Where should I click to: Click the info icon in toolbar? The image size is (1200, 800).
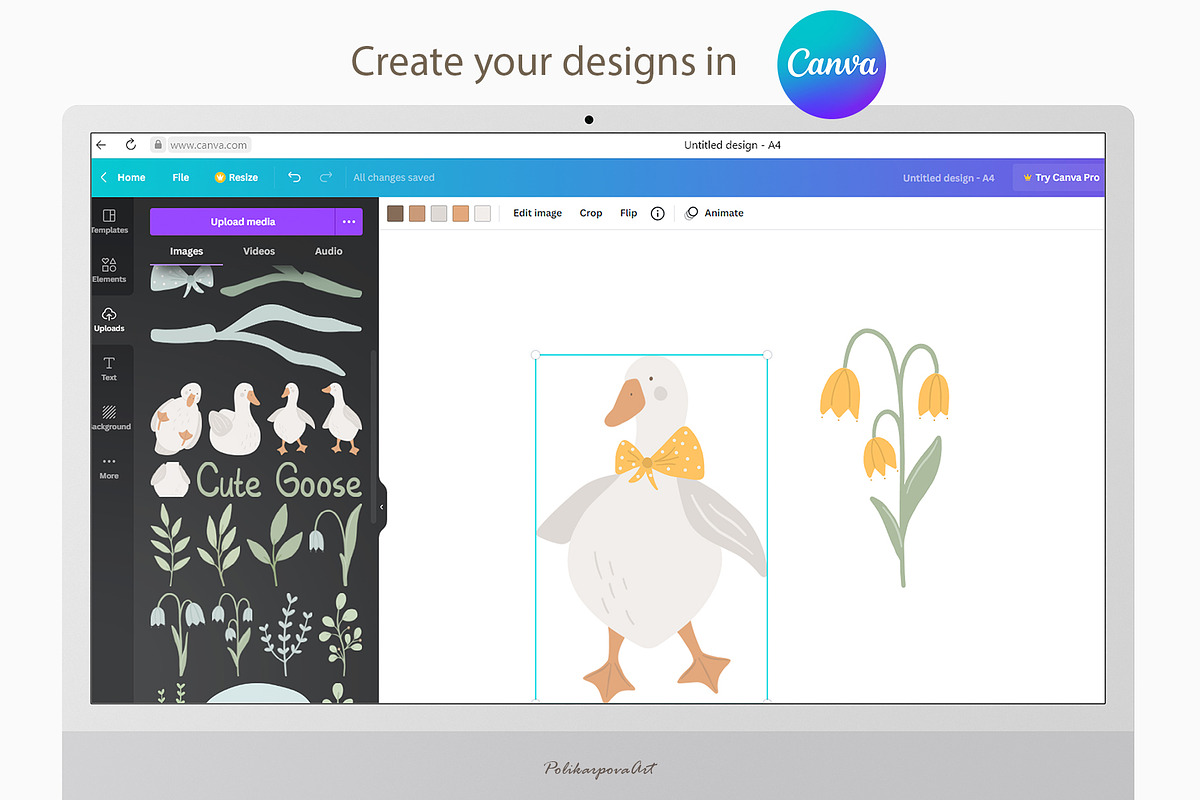[x=657, y=213]
